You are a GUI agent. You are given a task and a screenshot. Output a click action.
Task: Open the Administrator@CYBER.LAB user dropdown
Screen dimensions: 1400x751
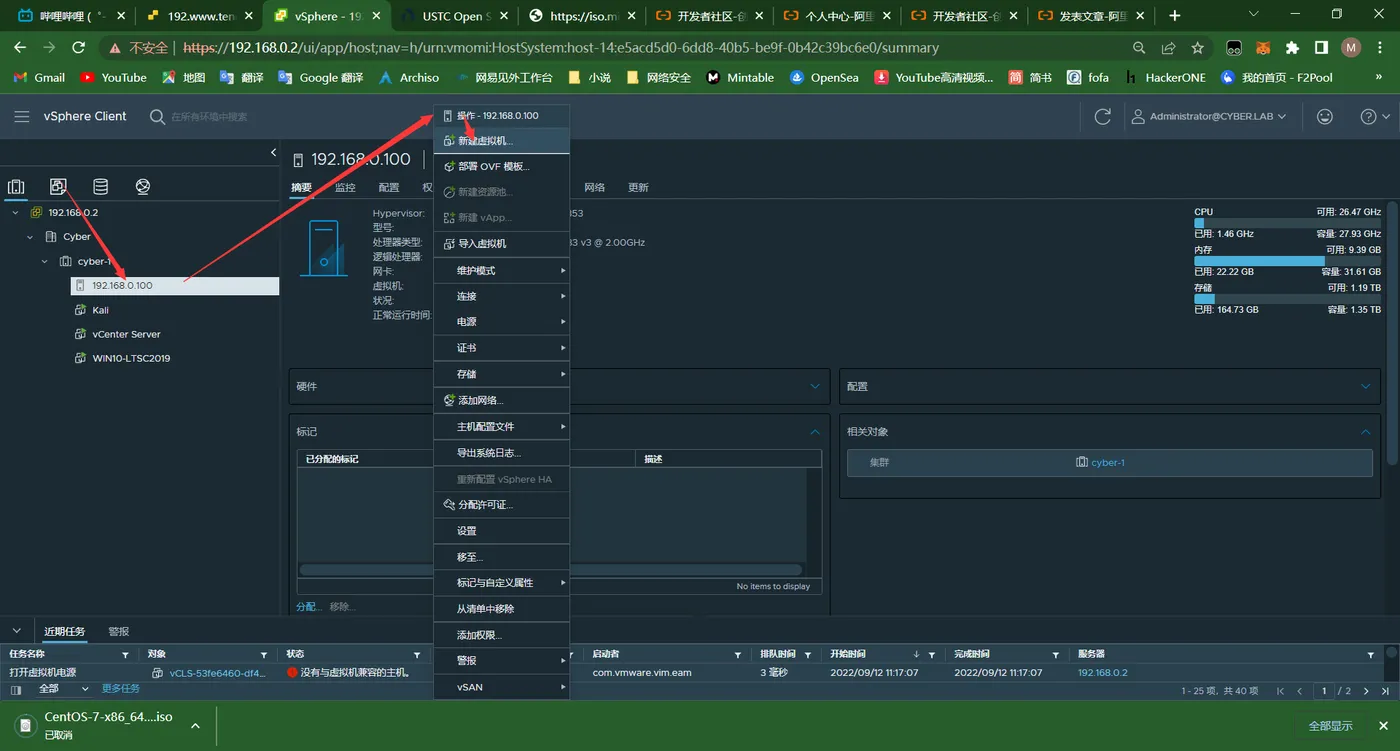(1211, 117)
